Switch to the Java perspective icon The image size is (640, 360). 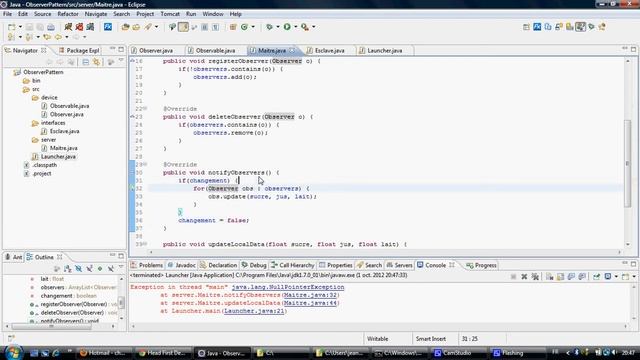[580, 27]
